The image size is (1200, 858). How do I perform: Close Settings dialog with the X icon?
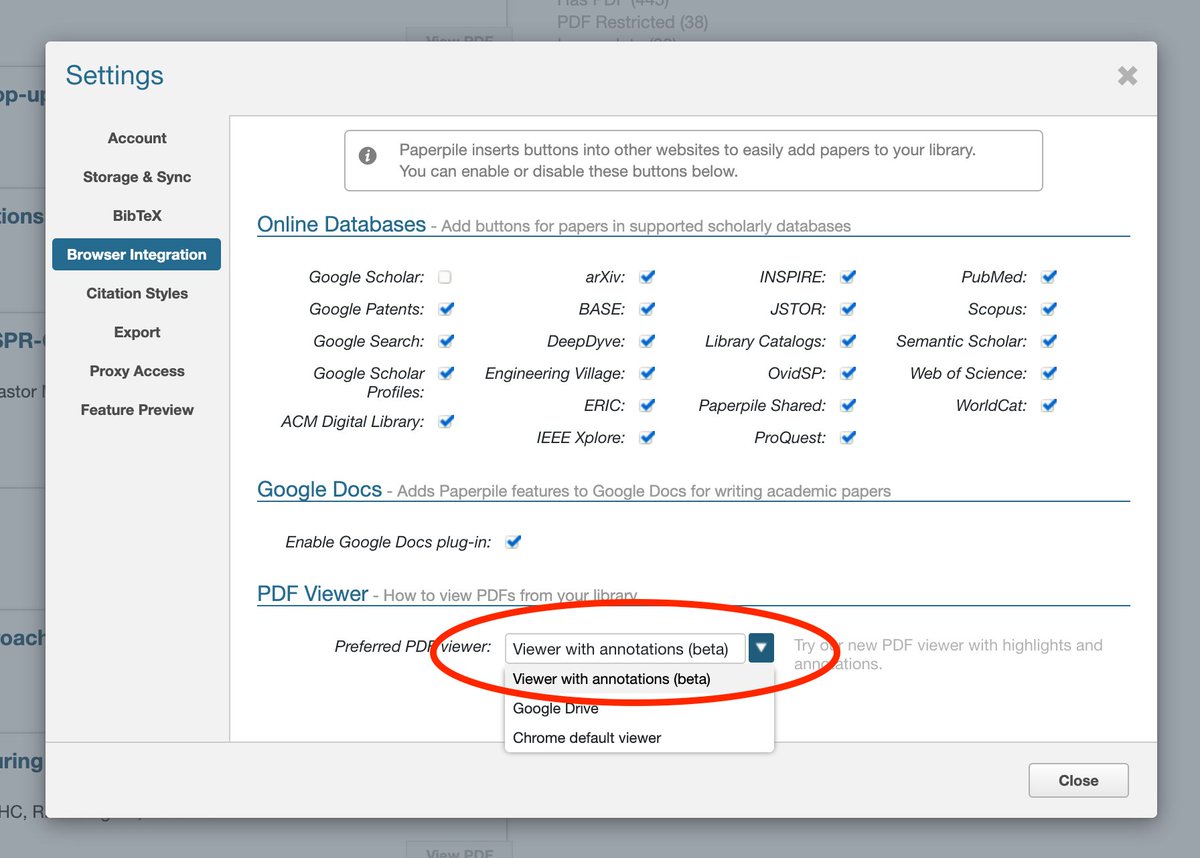[1127, 76]
